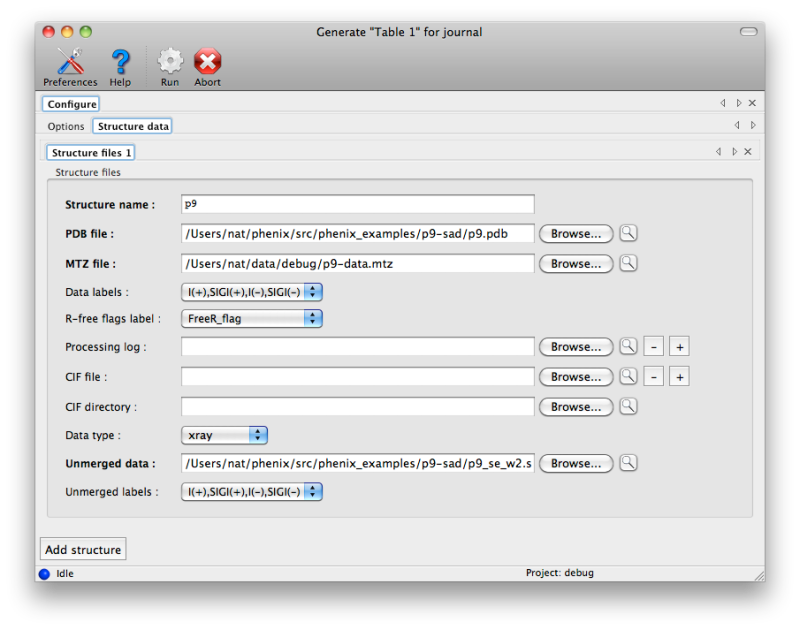The image size is (800, 630).
Task: Click the red Abort icon
Action: click(x=207, y=66)
